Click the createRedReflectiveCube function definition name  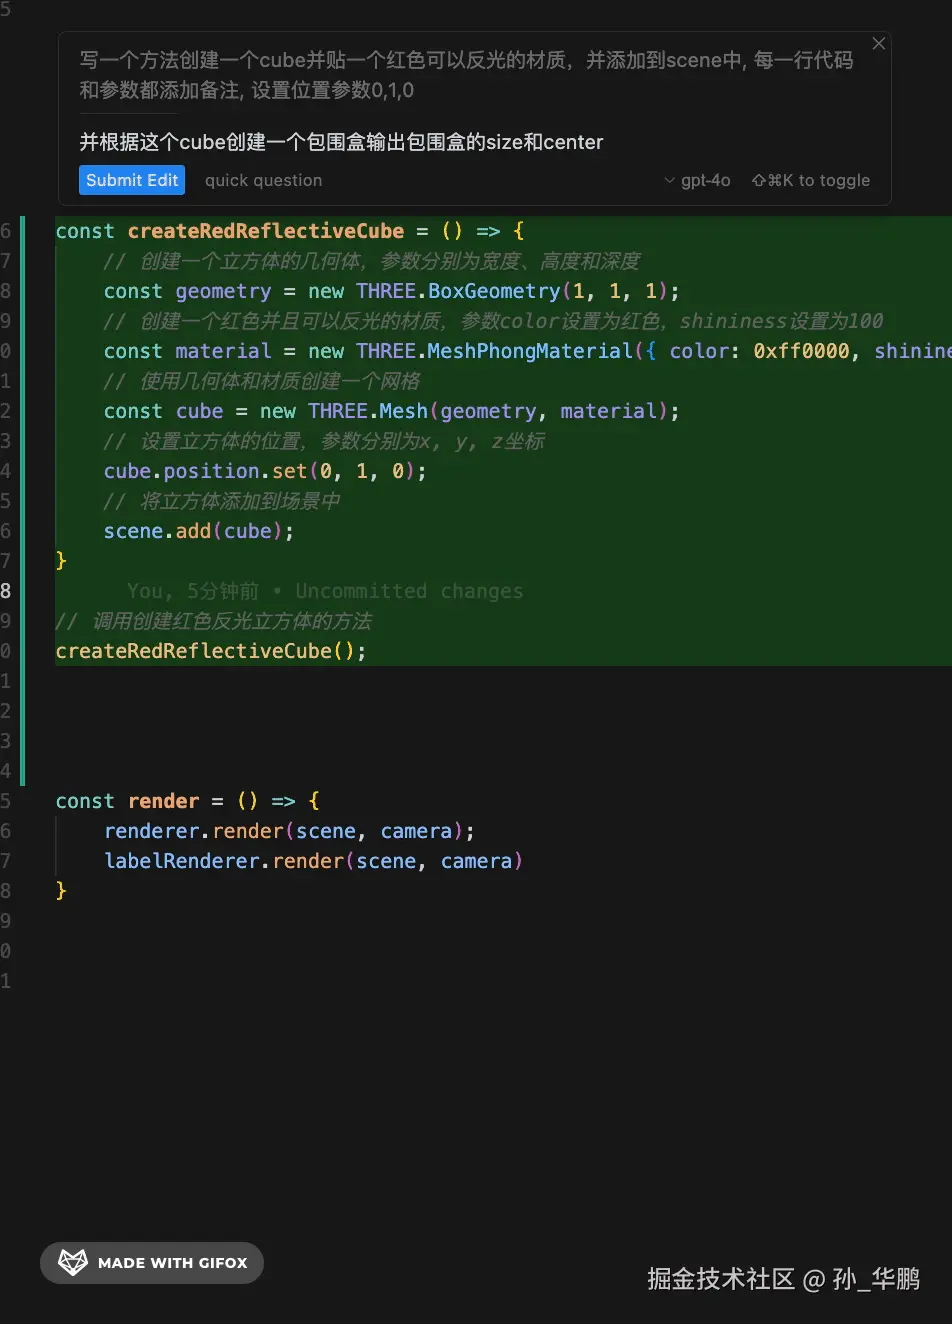265,231
